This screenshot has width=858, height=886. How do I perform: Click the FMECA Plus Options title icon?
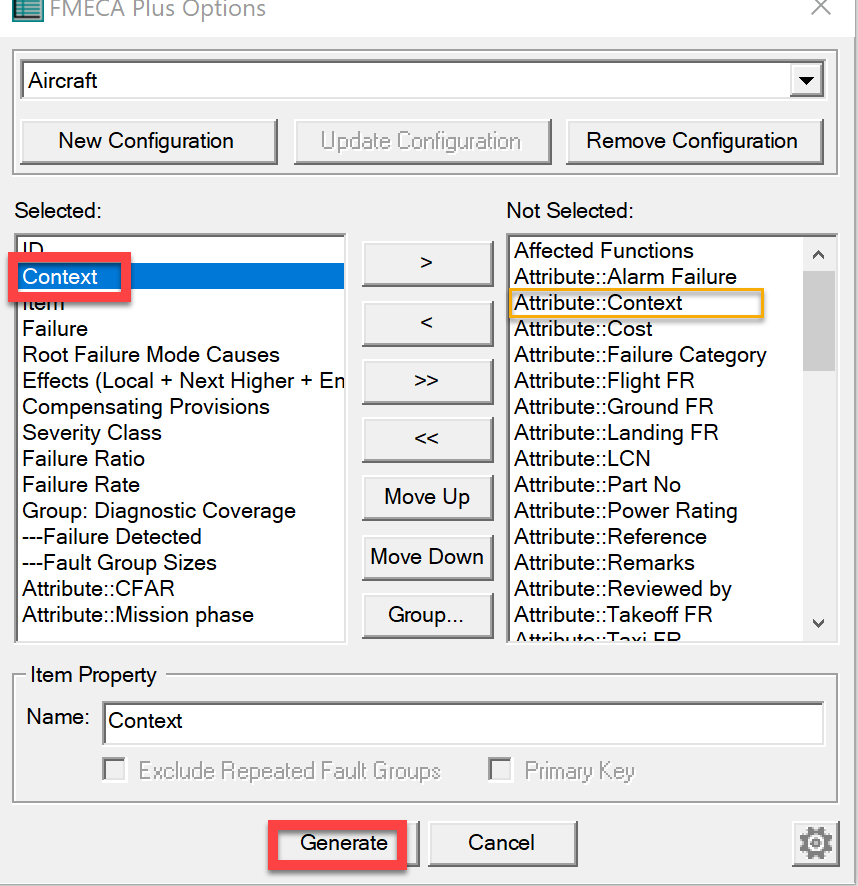[x=26, y=10]
